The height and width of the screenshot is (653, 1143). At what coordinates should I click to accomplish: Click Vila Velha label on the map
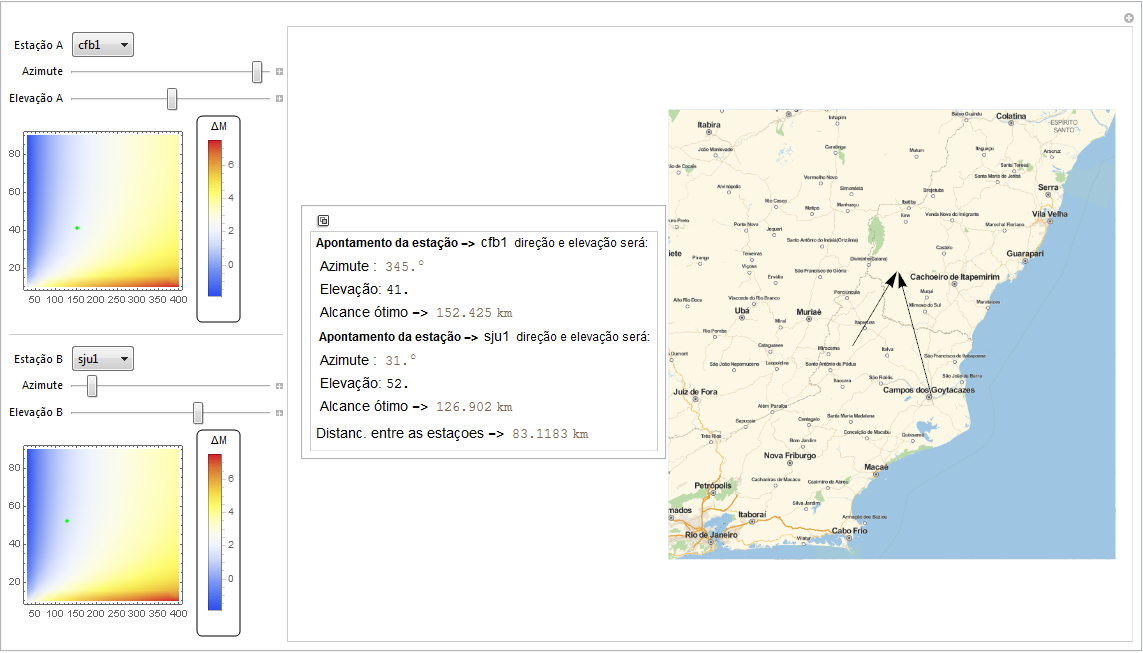[x=1050, y=214]
